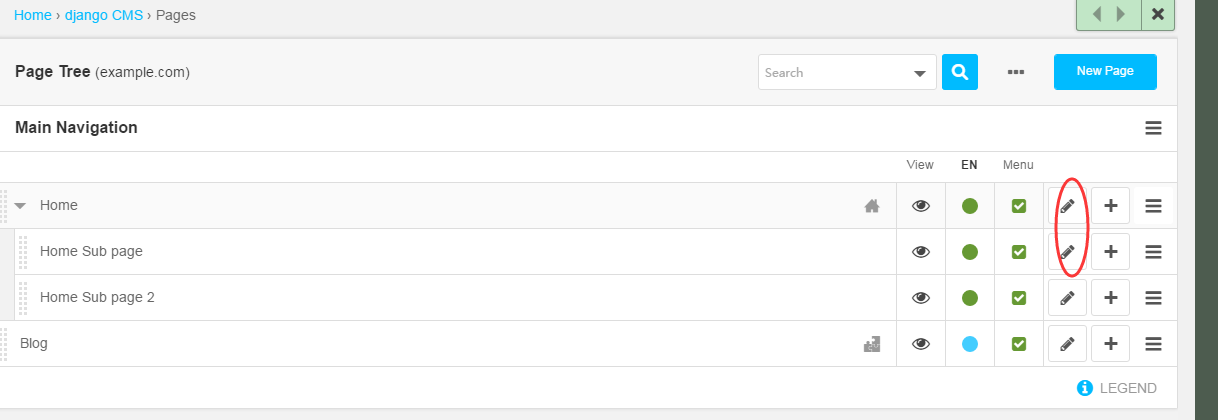Viewport: 1218px width, 420px height.
Task: Open Main Navigation hamburger menu
Action: point(1153,128)
